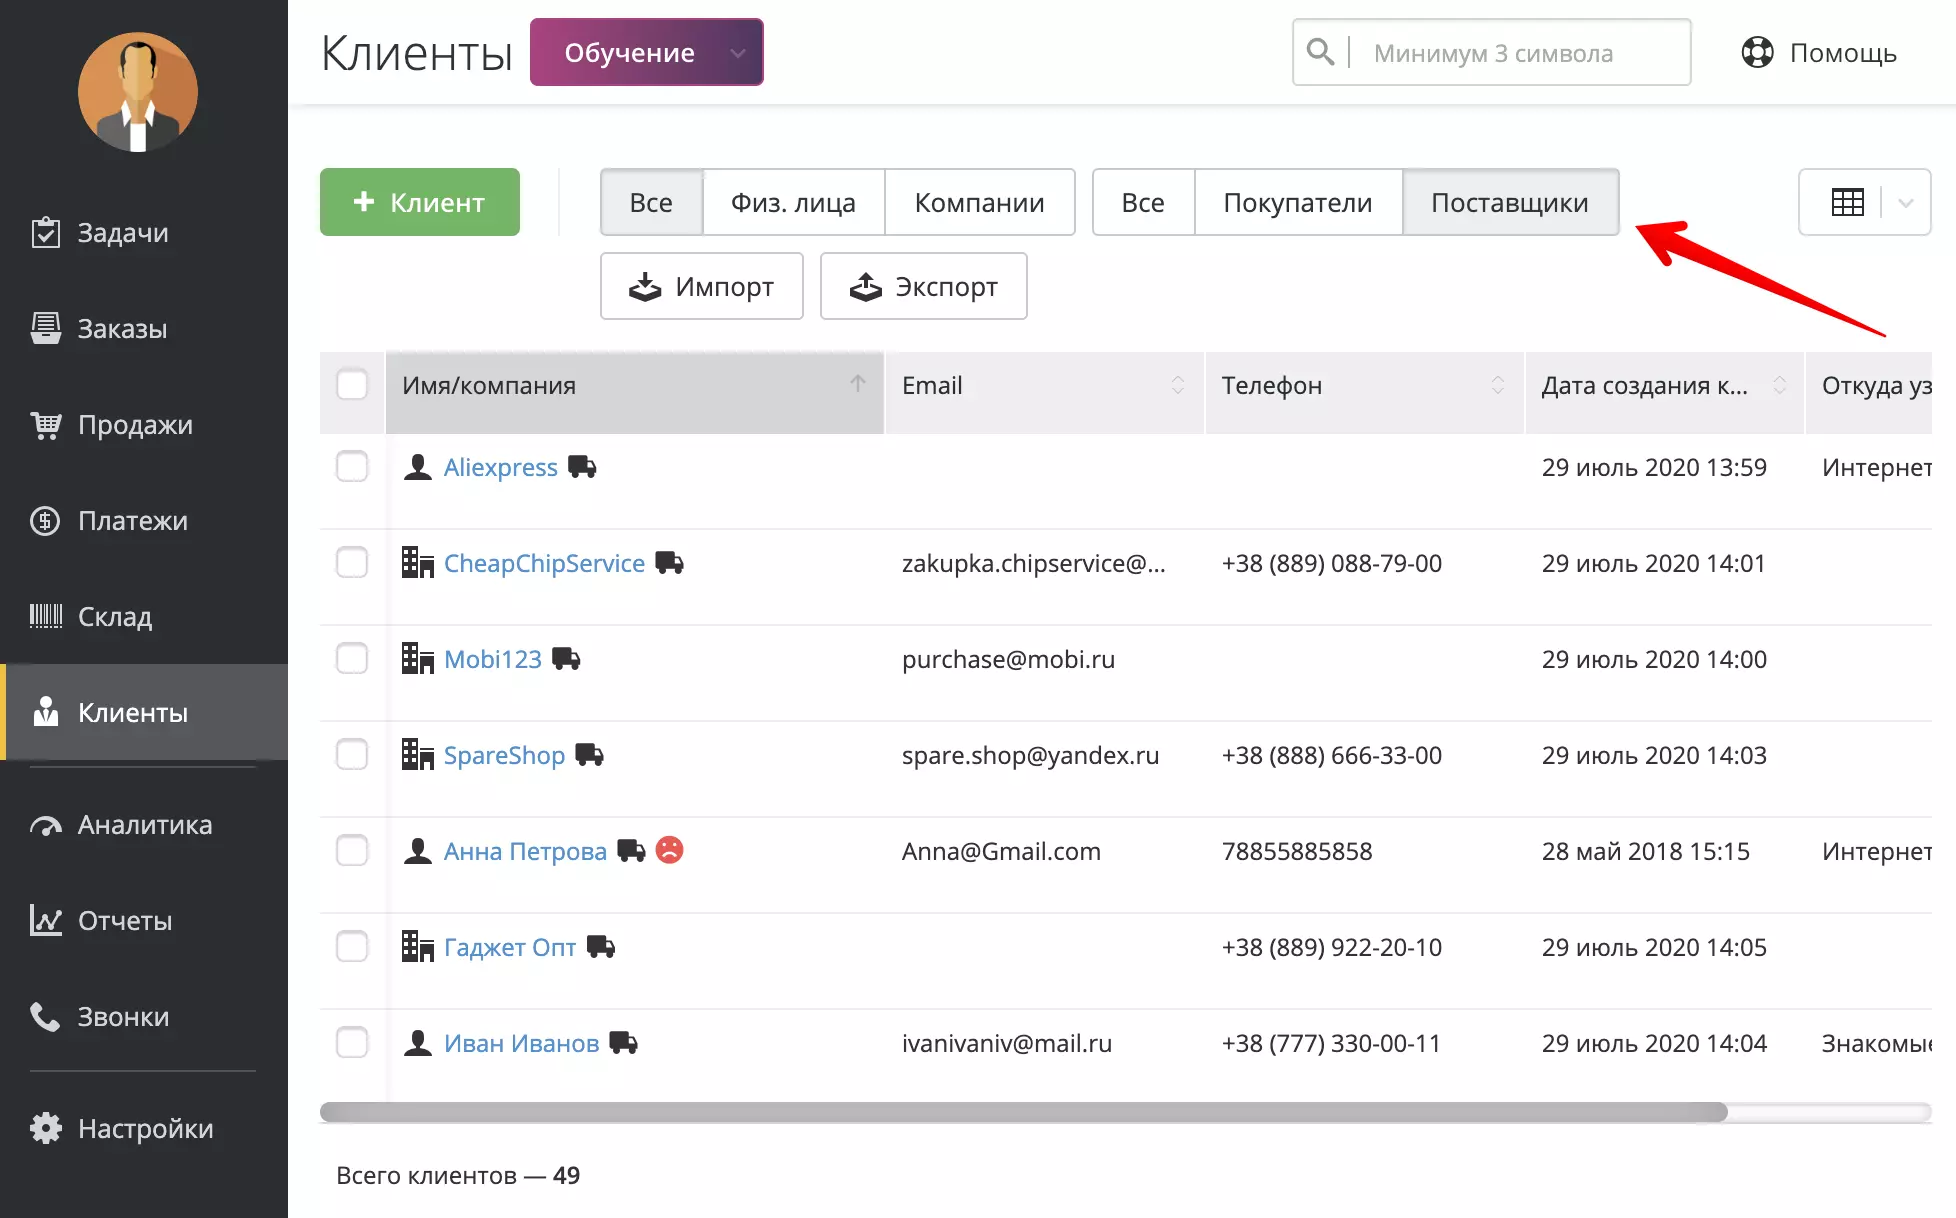
Task: Click the Помощь lifebuoy icon
Action: (x=1757, y=52)
